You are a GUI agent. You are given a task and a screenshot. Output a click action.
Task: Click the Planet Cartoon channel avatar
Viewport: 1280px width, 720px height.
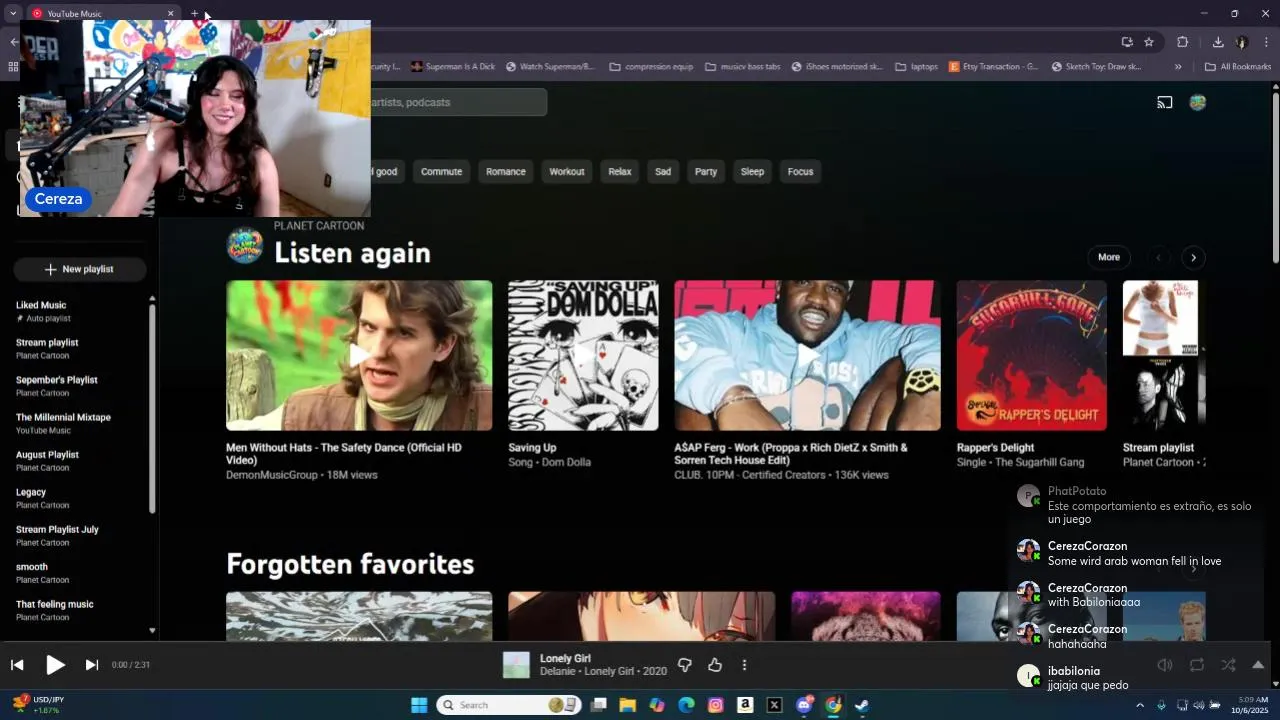[x=245, y=246]
